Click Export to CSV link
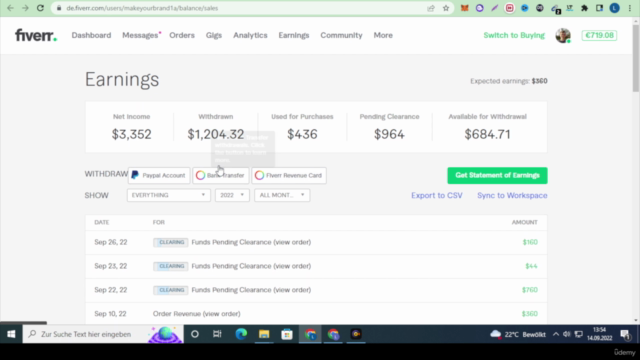Viewport: 640px width, 360px height. (437, 195)
